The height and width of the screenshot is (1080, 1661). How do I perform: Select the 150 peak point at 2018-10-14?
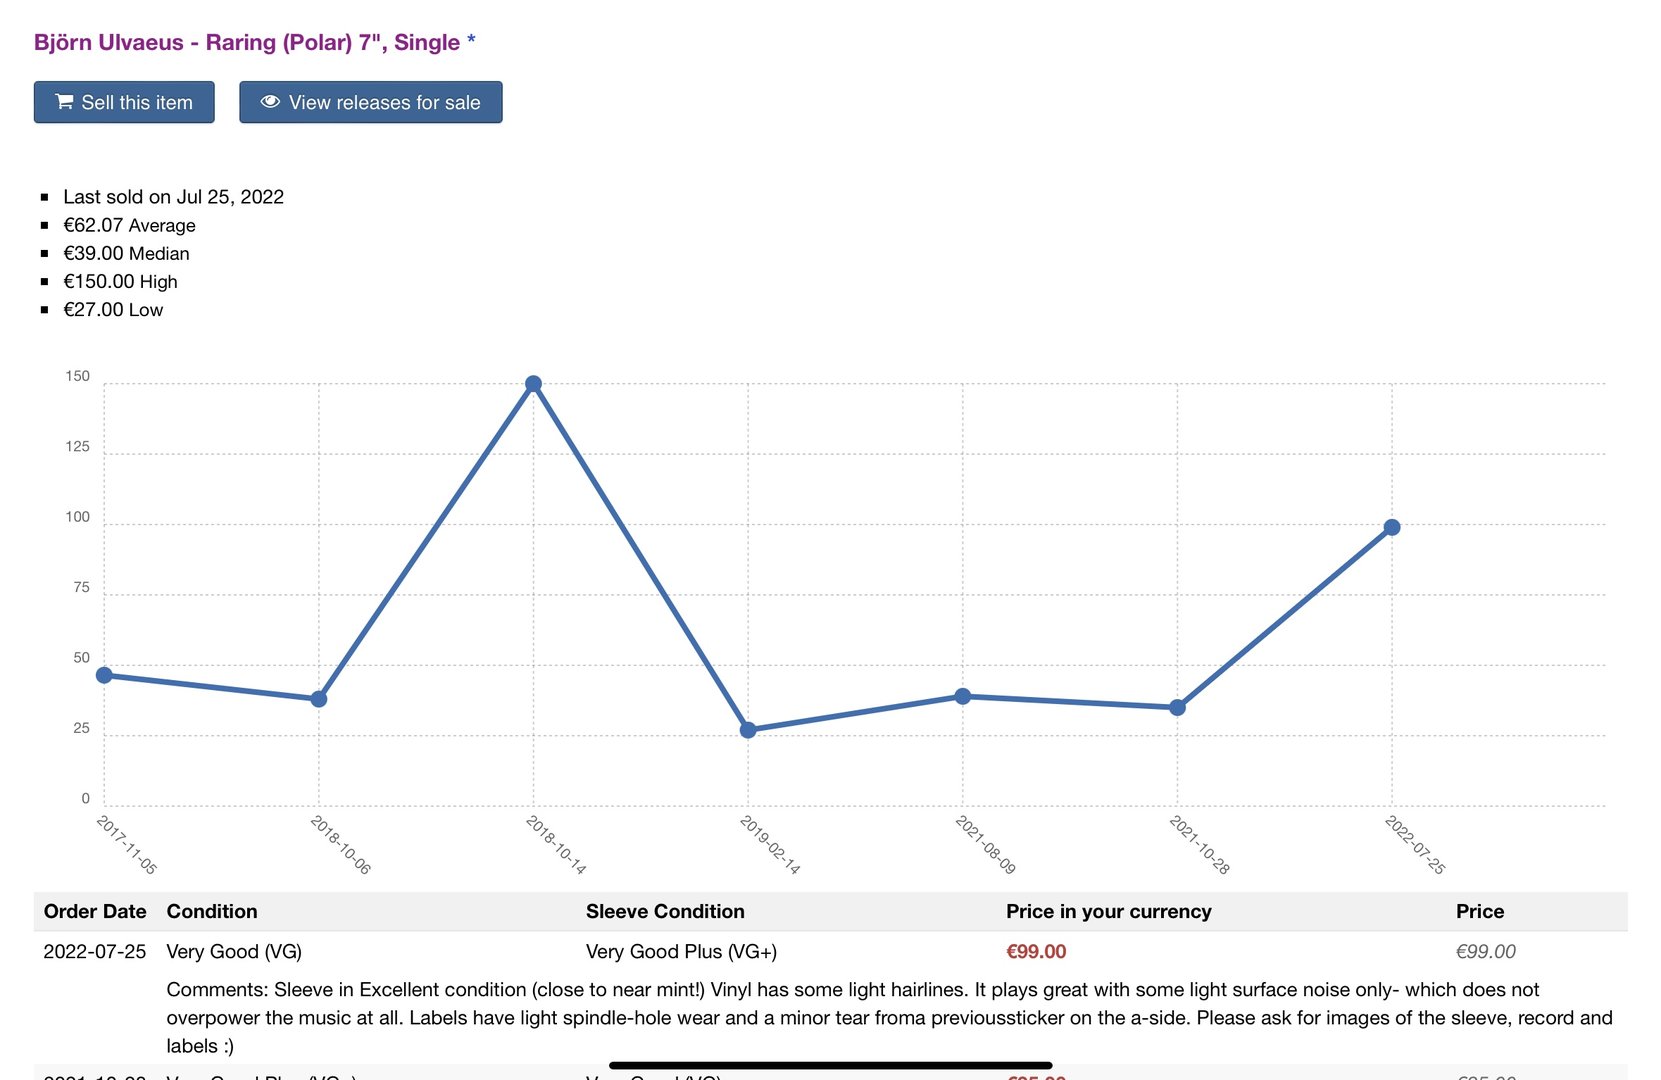(533, 384)
